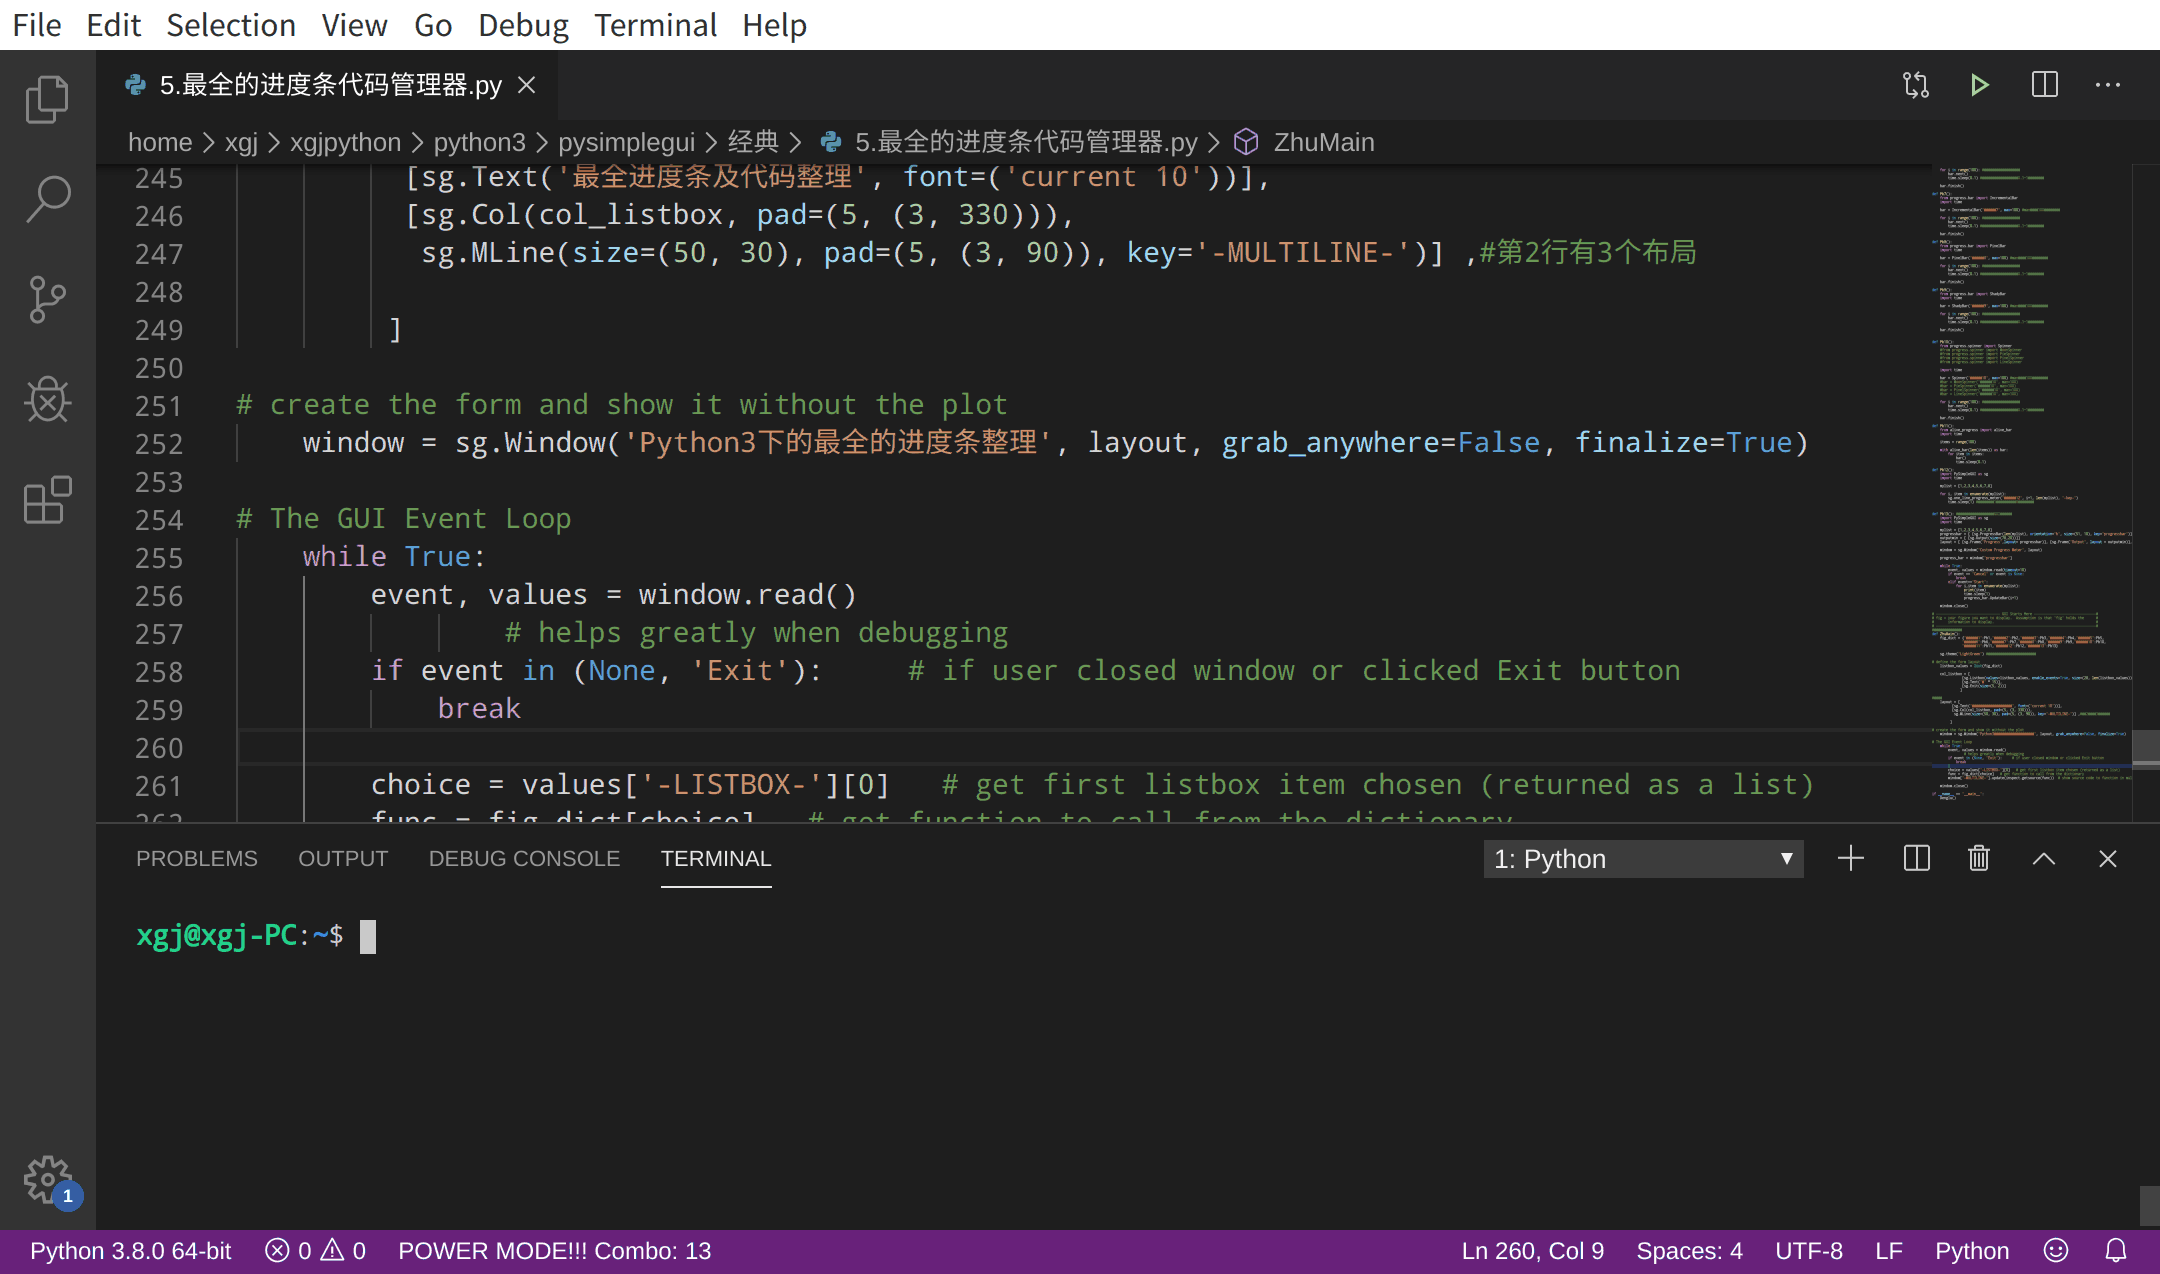The image size is (2160, 1274).
Task: Kill terminal using trash icon
Action: click(1978, 859)
